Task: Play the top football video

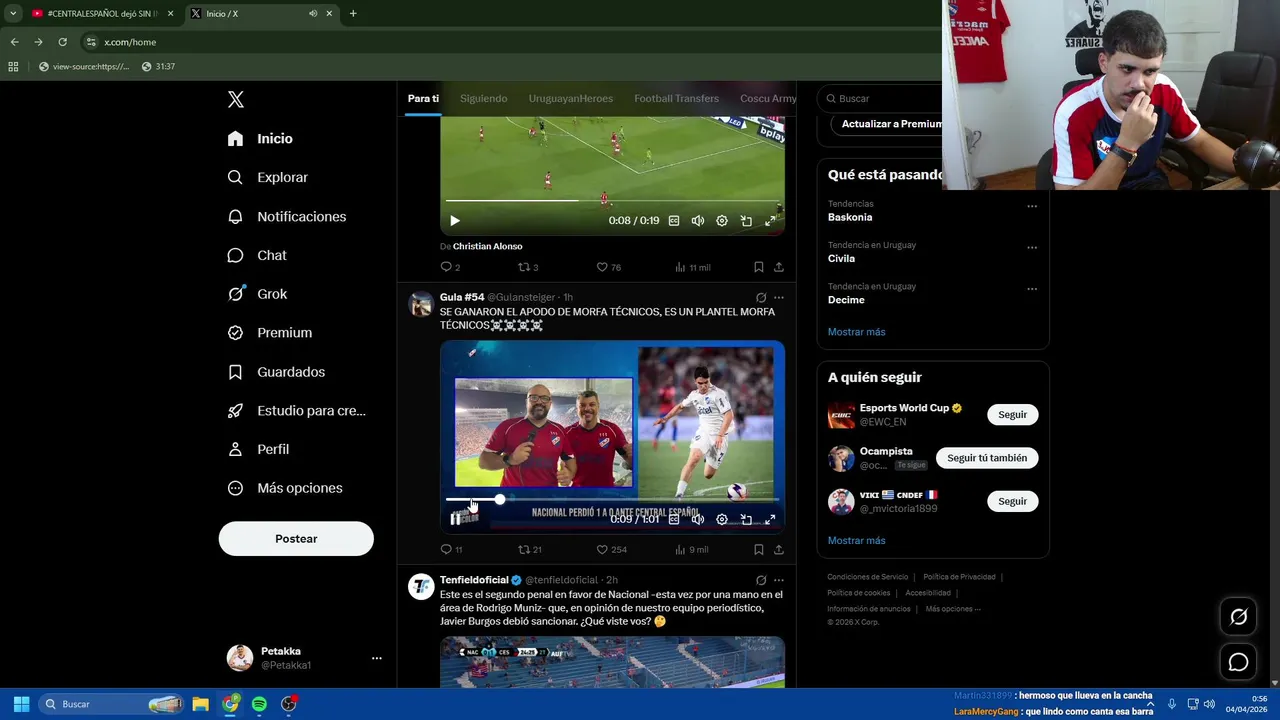Action: click(455, 221)
